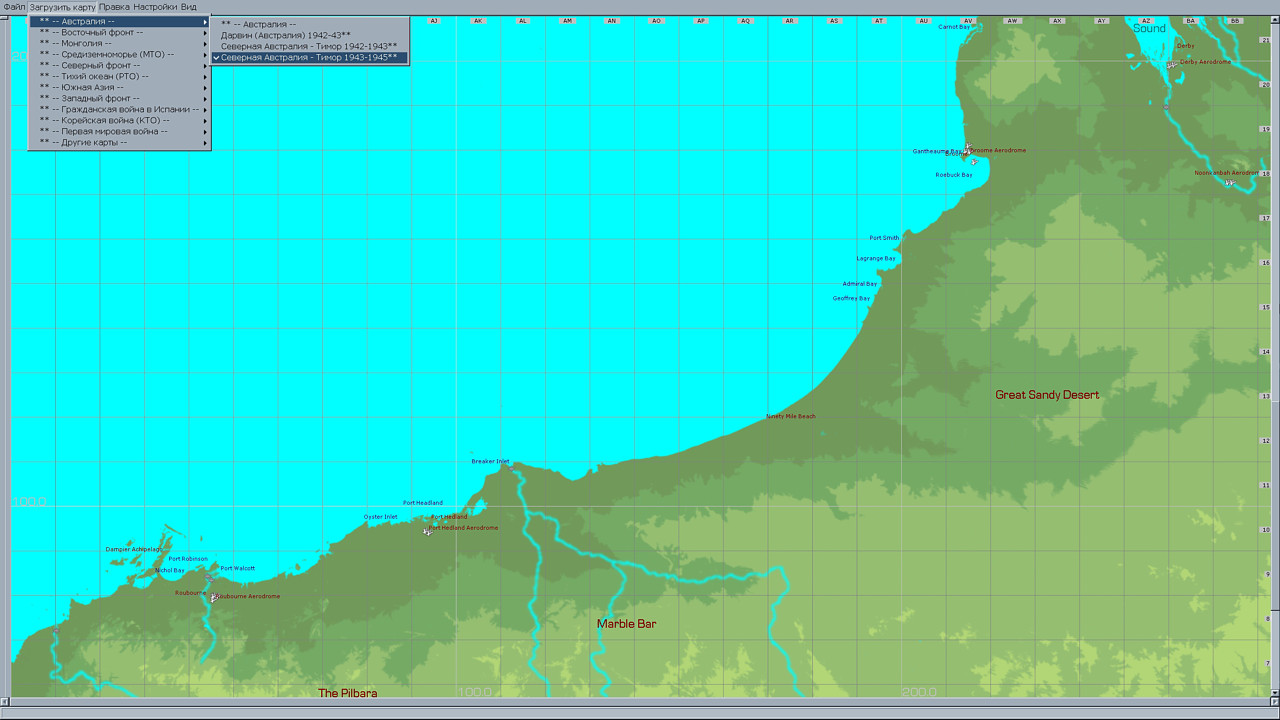Image resolution: width=1280 pixels, height=720 pixels.
Task: Click the Derby town label
Action: tap(1186, 46)
